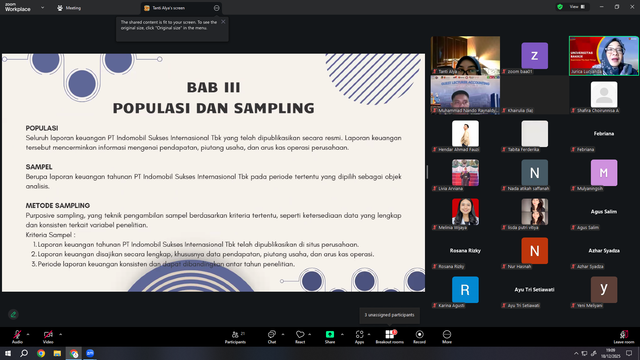640x360 pixels.
Task: Click Karina Agusti's blue R avatar
Action: pos(465,289)
